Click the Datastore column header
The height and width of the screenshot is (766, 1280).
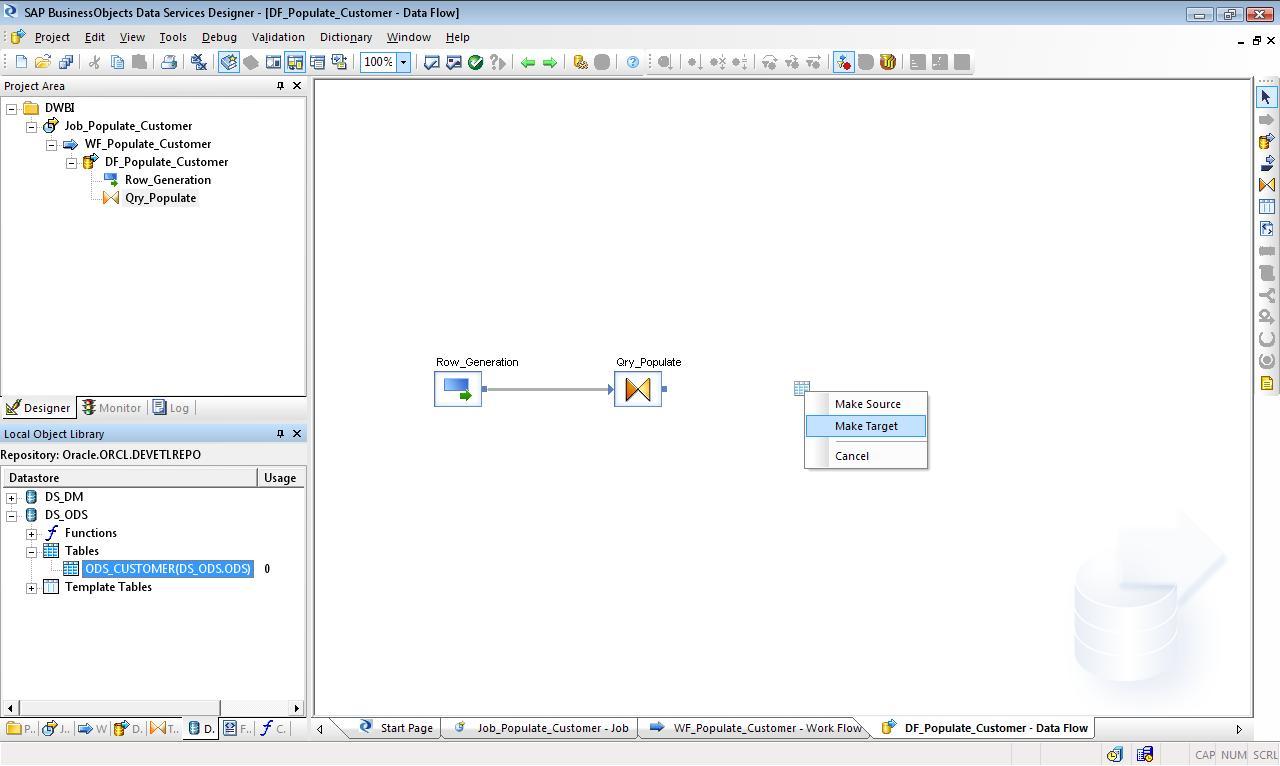(x=129, y=478)
